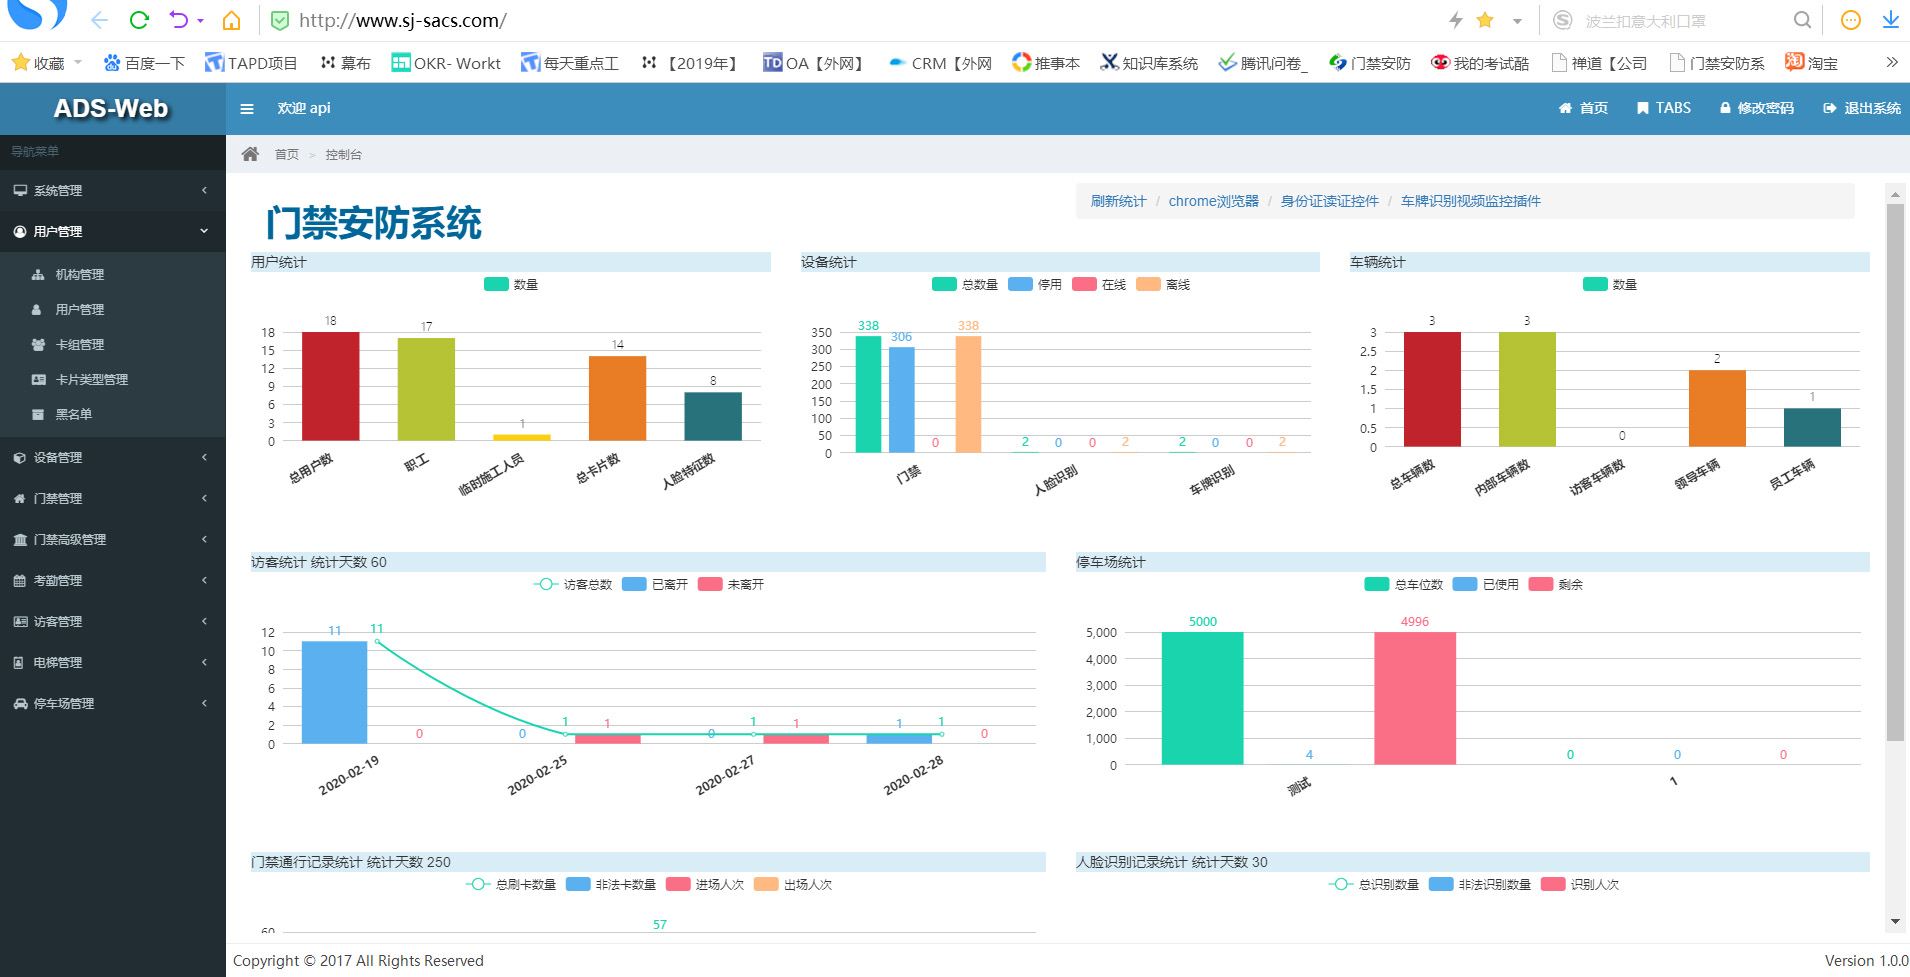
Task: Open the chrome浏览器 download link
Action: [1213, 201]
